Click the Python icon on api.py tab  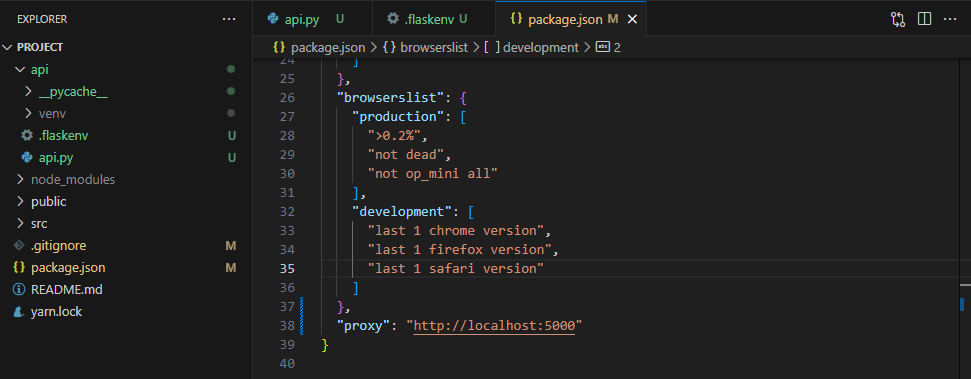coord(272,19)
